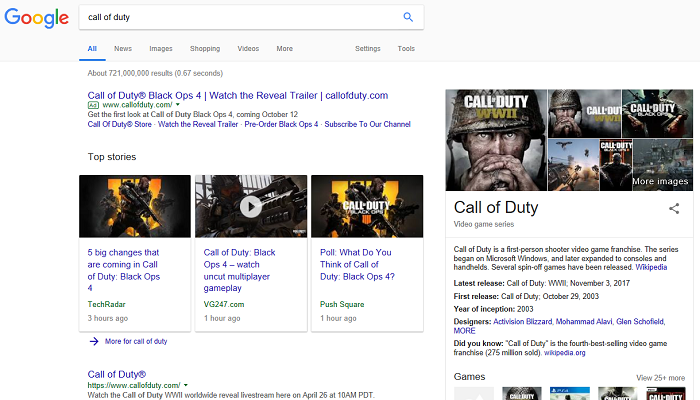Switch to the Shopping tab
This screenshot has height=400, width=700.
(x=205, y=49)
